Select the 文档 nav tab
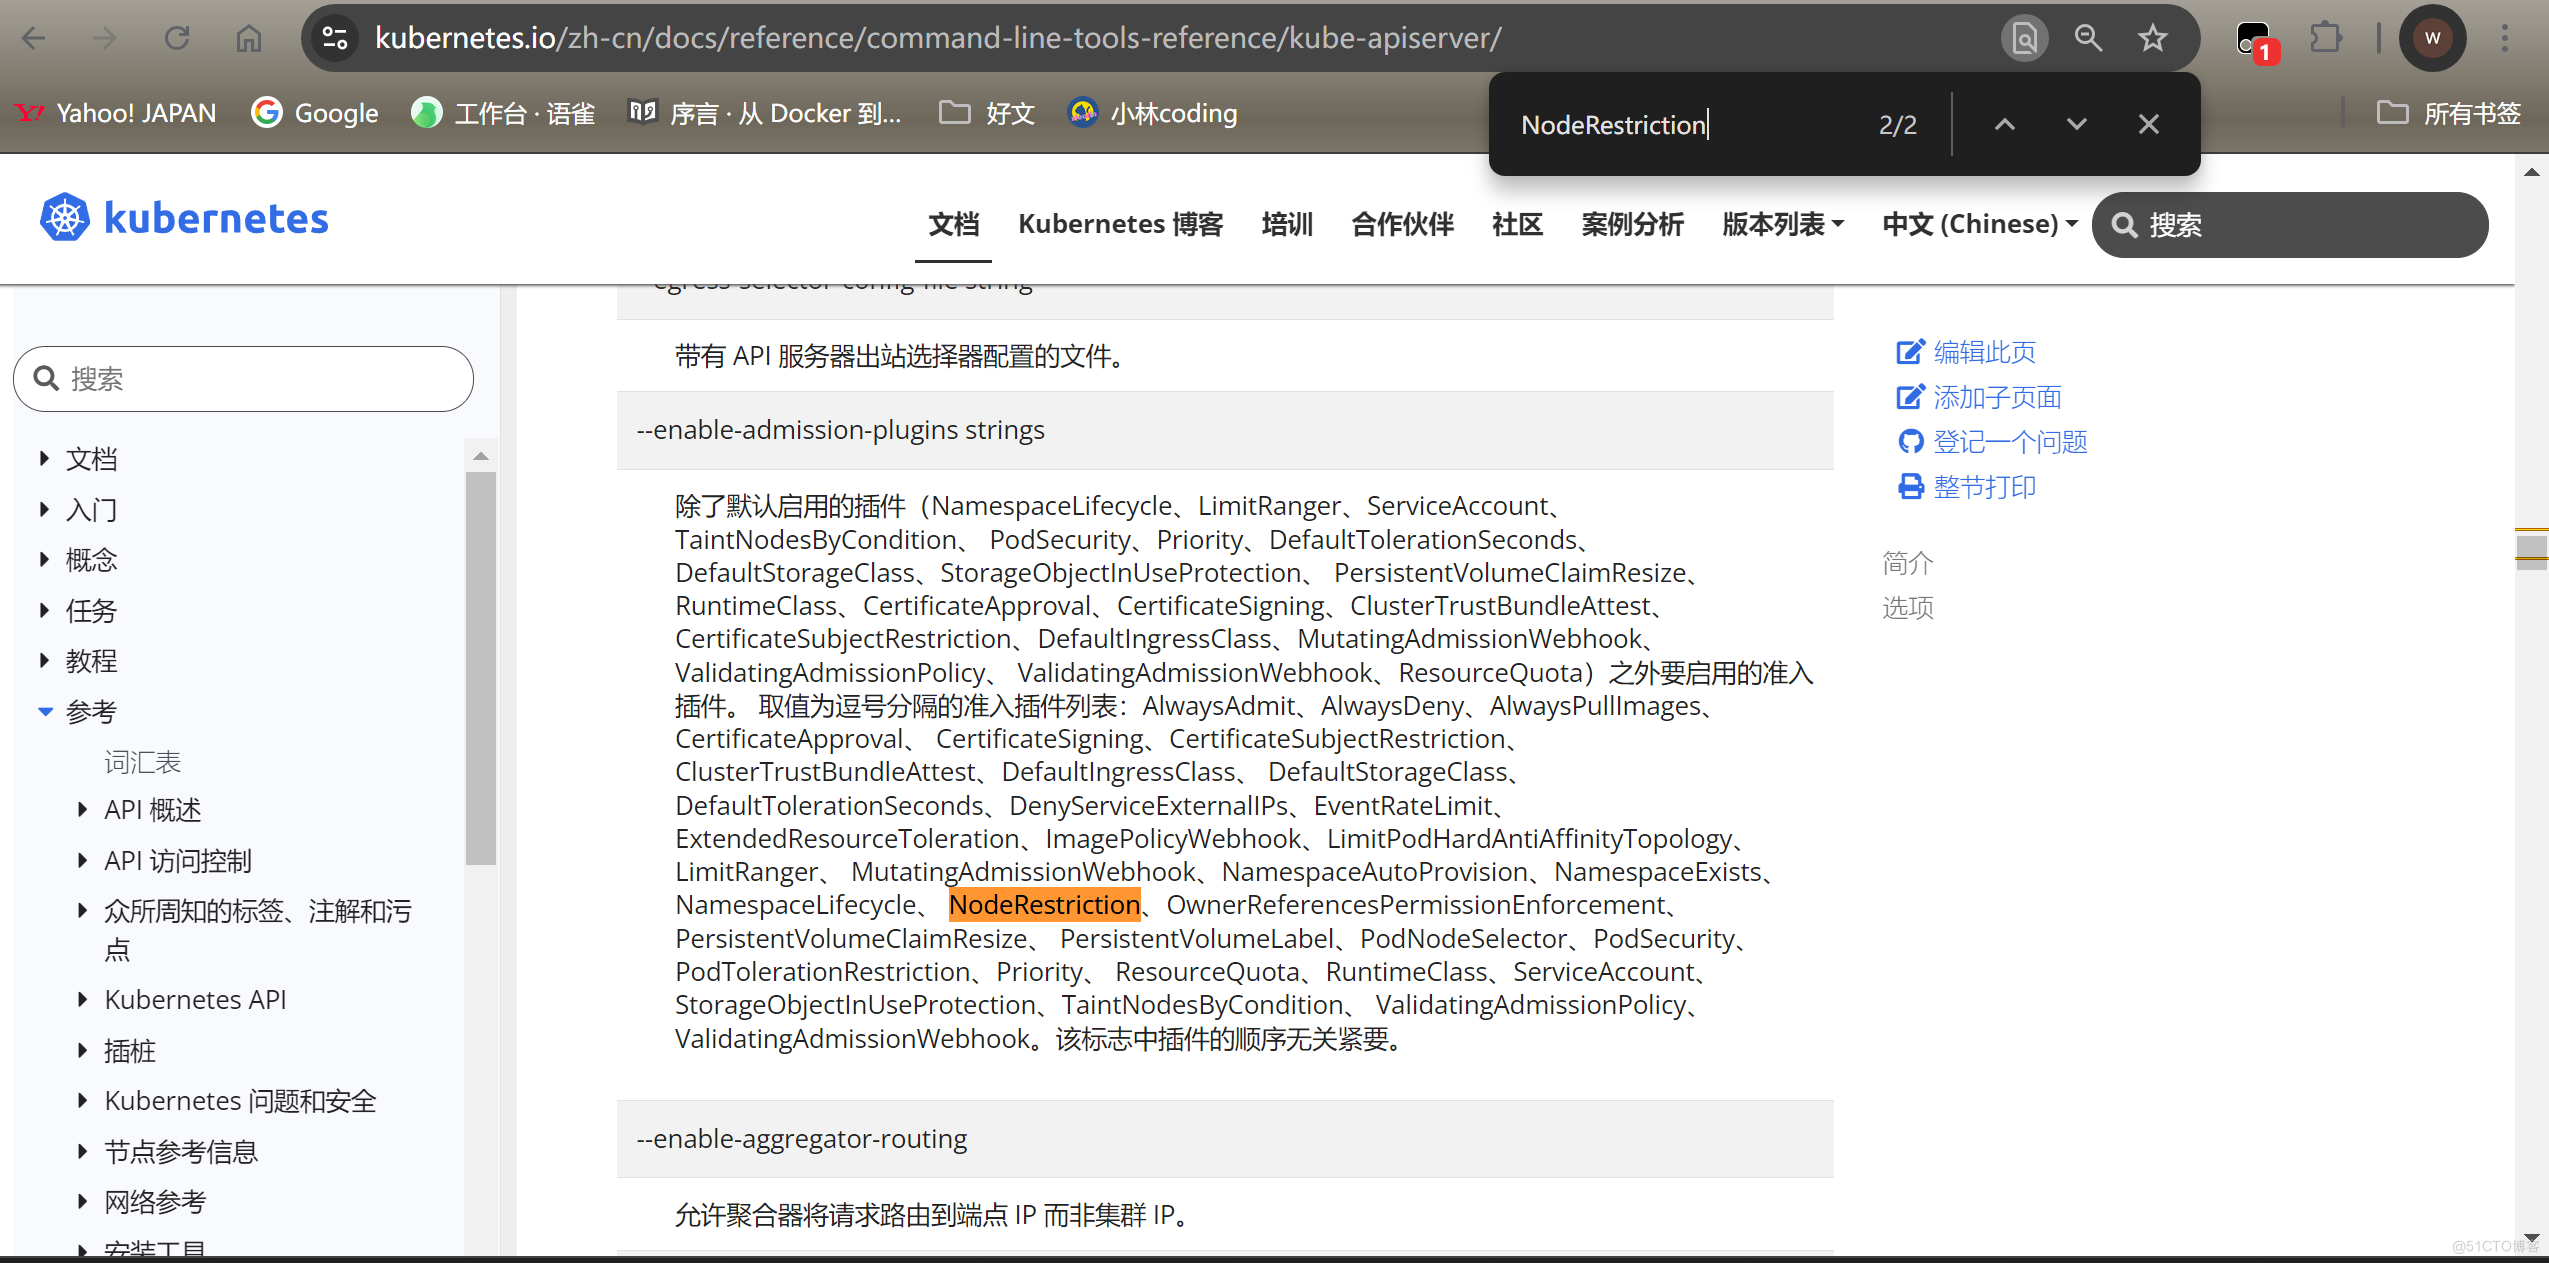This screenshot has height=1263, width=2549. [954, 224]
